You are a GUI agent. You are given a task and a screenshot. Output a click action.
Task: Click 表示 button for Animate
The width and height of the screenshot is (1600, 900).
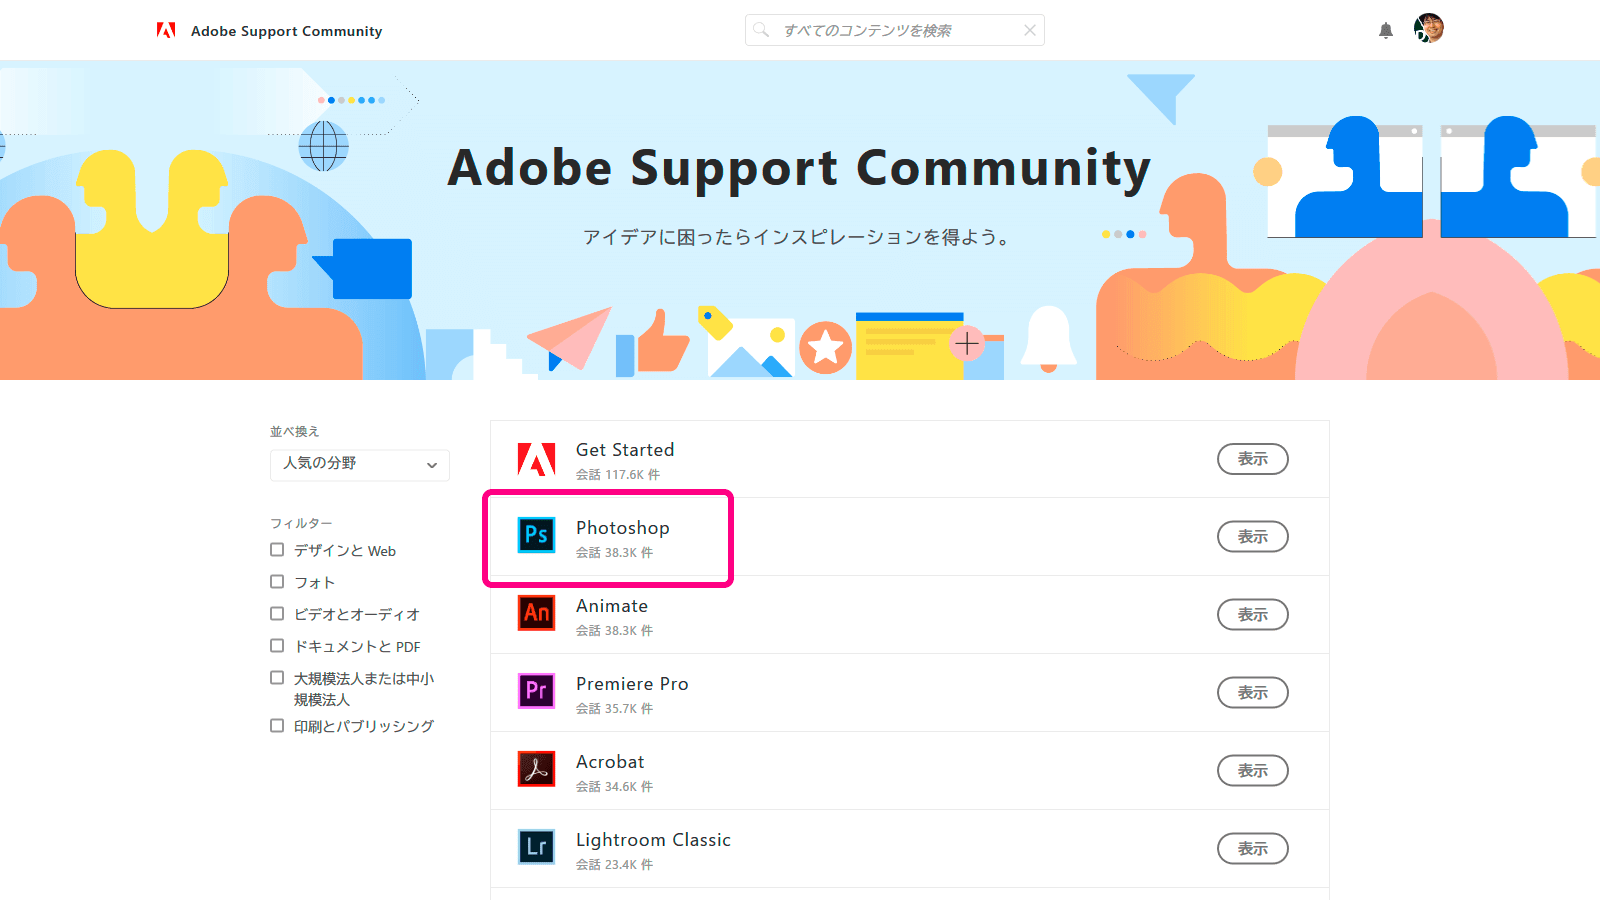(x=1253, y=615)
